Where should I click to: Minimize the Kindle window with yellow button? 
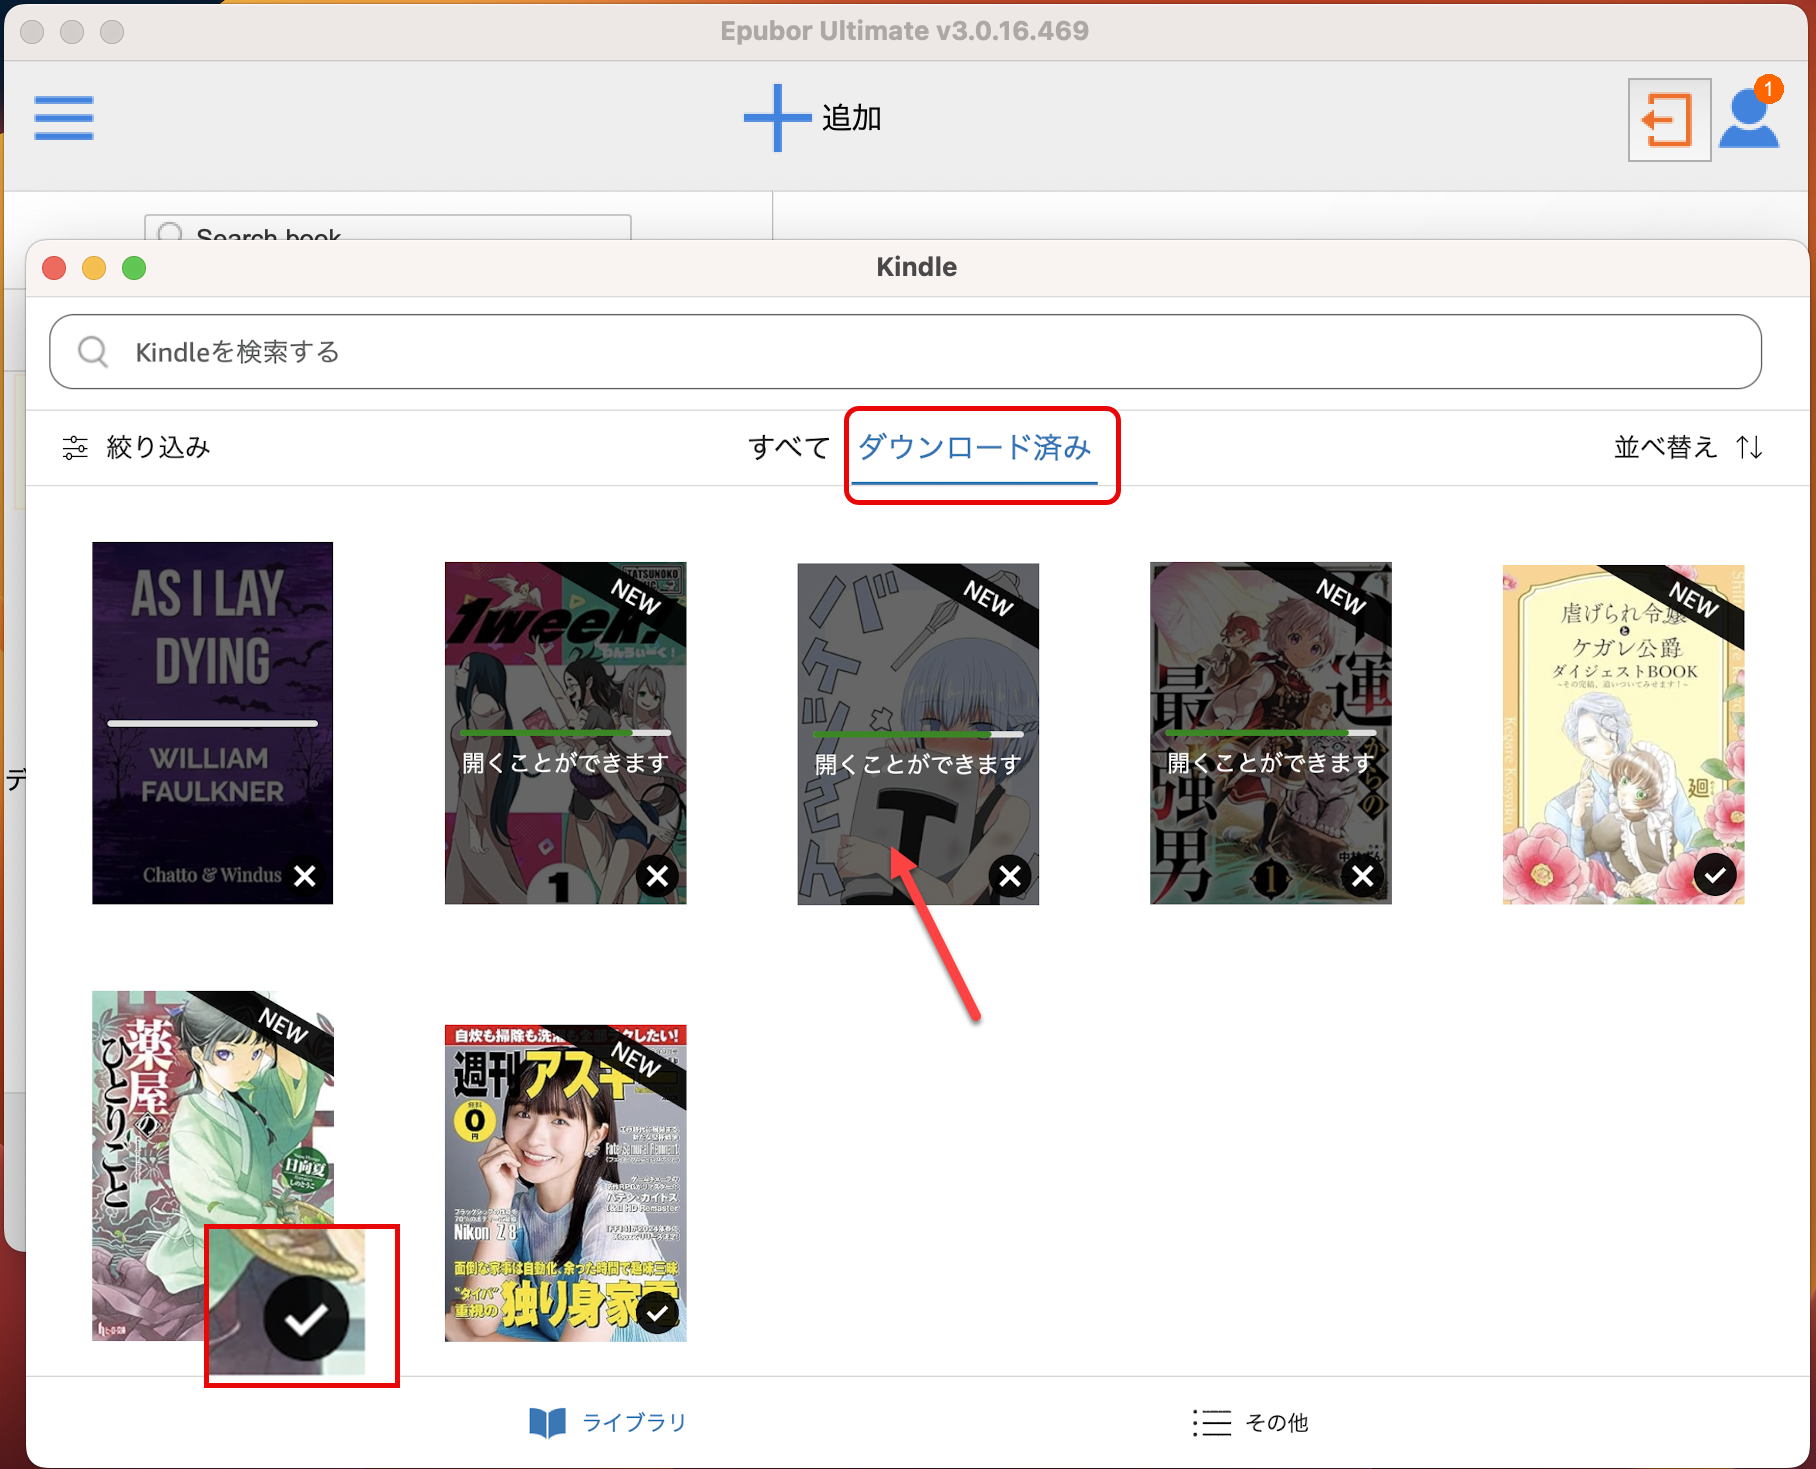(94, 268)
